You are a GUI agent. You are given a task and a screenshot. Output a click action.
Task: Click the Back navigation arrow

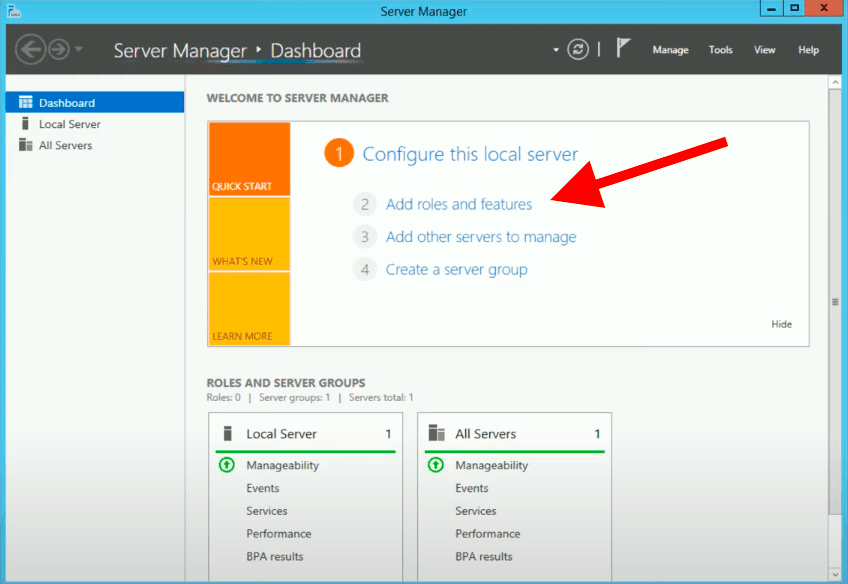click(x=30, y=50)
